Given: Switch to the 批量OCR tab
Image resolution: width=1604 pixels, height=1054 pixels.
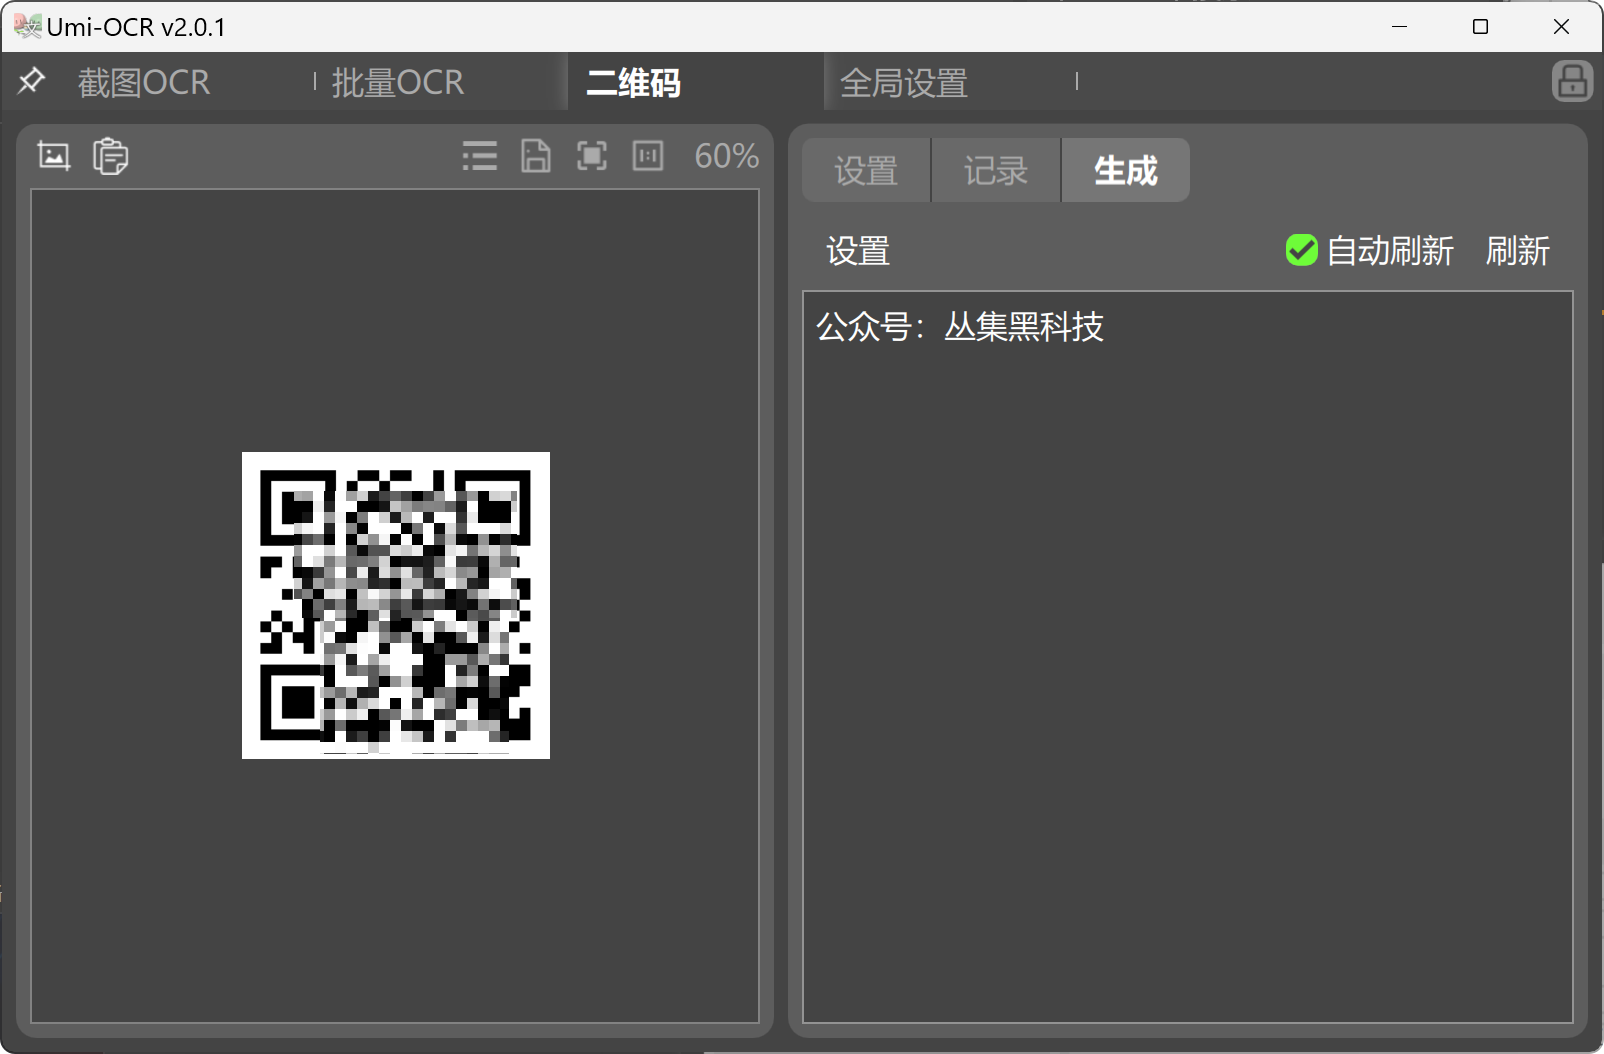Looking at the screenshot, I should pyautogui.click(x=398, y=82).
